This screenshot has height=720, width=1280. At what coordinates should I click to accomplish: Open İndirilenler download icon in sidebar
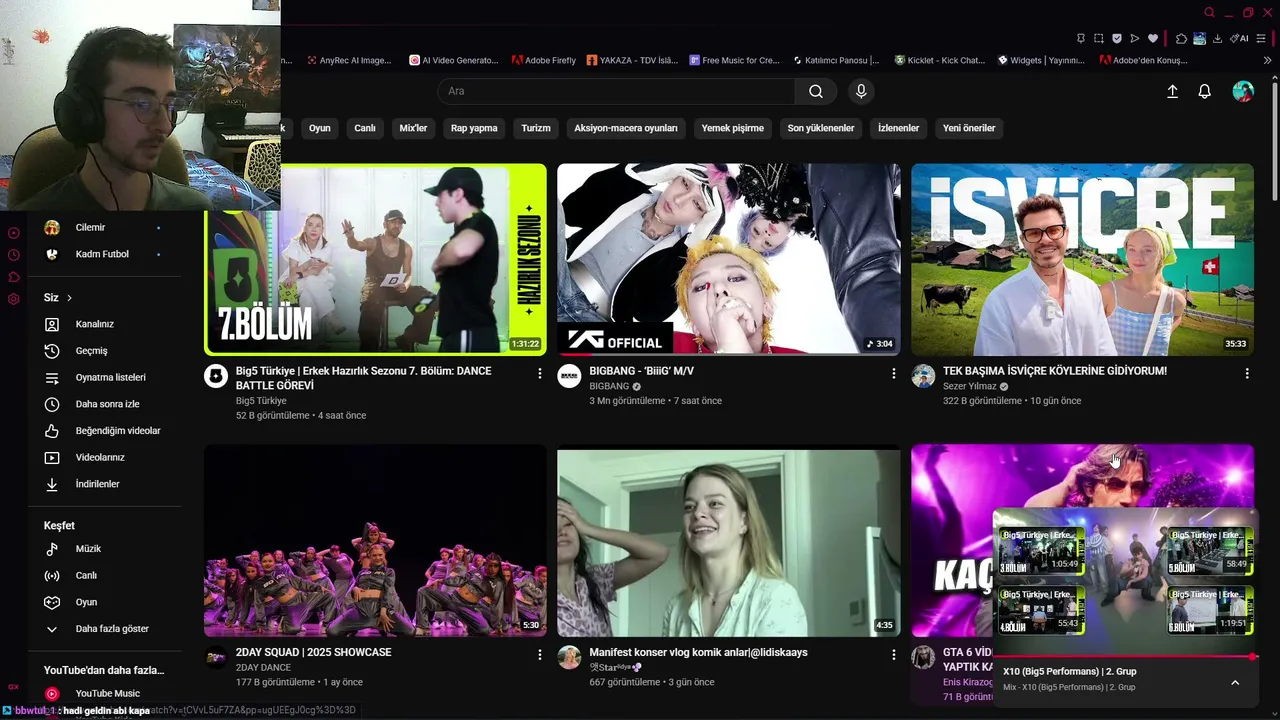52,484
